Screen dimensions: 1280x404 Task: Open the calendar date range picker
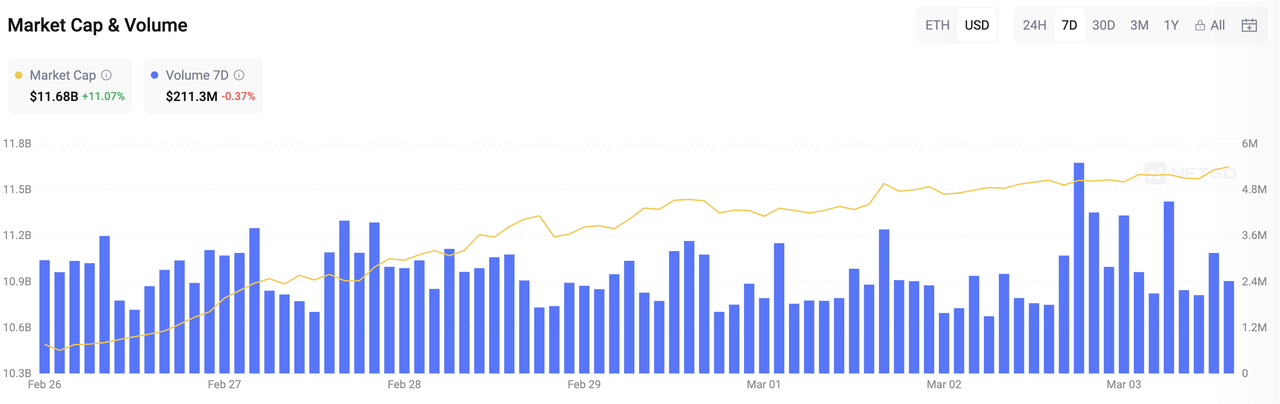(x=1249, y=25)
